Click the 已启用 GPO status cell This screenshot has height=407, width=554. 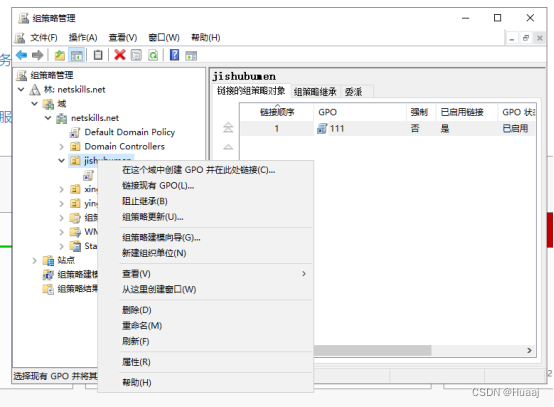click(515, 129)
